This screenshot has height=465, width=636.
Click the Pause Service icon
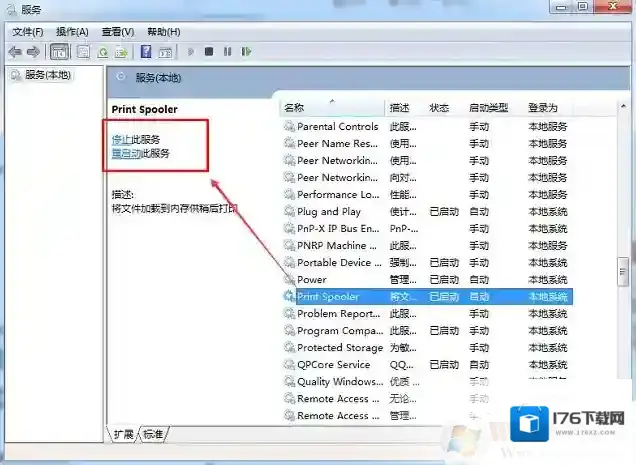coord(228,52)
